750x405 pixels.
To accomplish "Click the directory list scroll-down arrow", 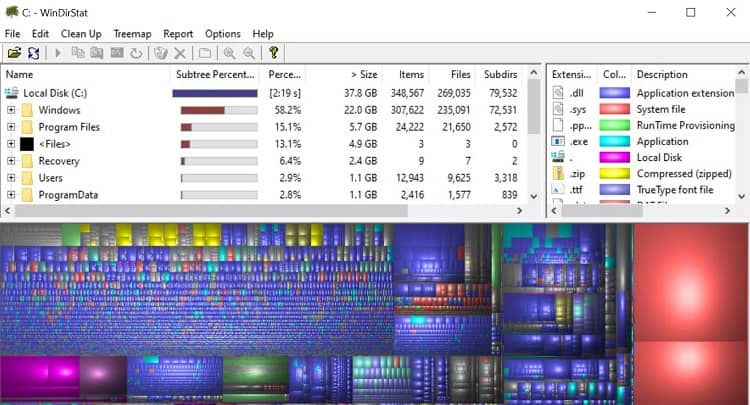I will (534, 196).
